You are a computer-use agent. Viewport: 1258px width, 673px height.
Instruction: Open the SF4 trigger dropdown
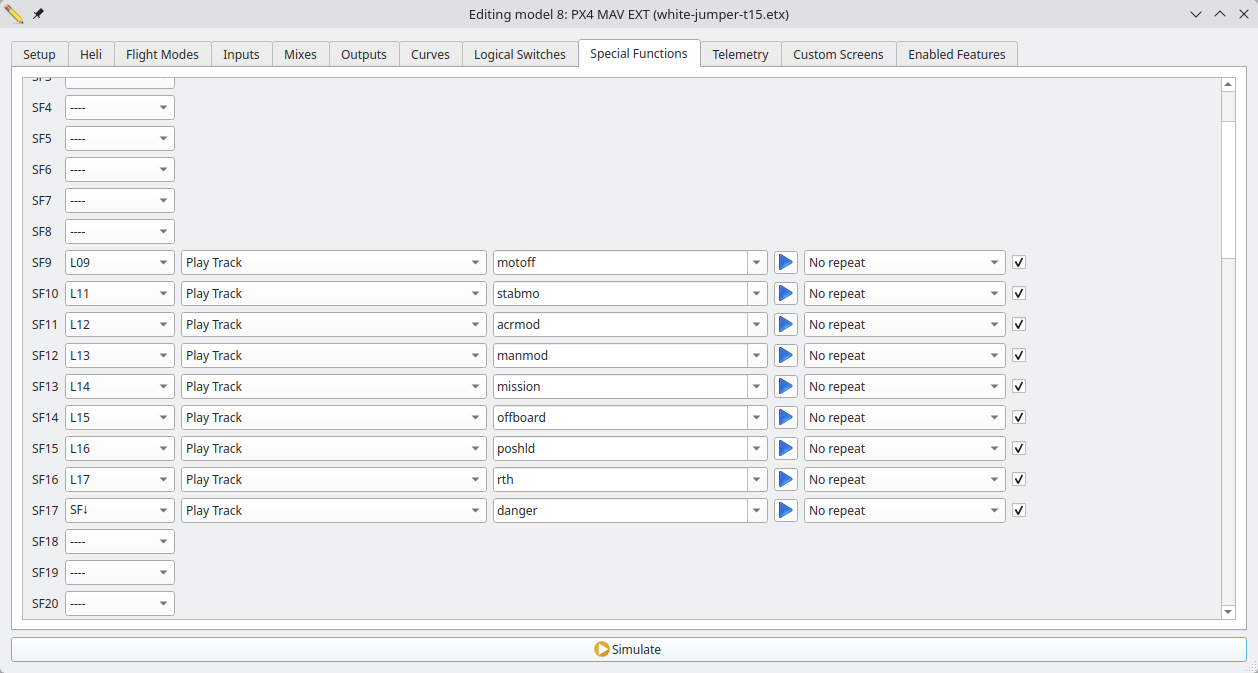[119, 107]
